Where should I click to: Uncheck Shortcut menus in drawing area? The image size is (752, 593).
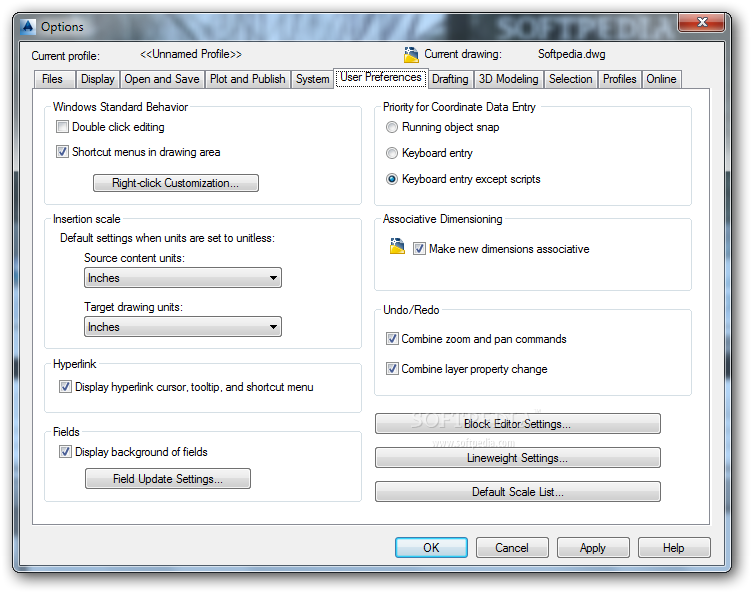coord(62,152)
